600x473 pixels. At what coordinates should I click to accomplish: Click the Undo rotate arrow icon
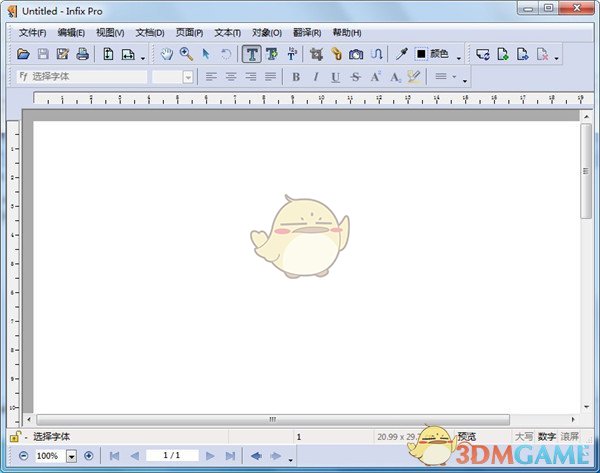(226, 54)
